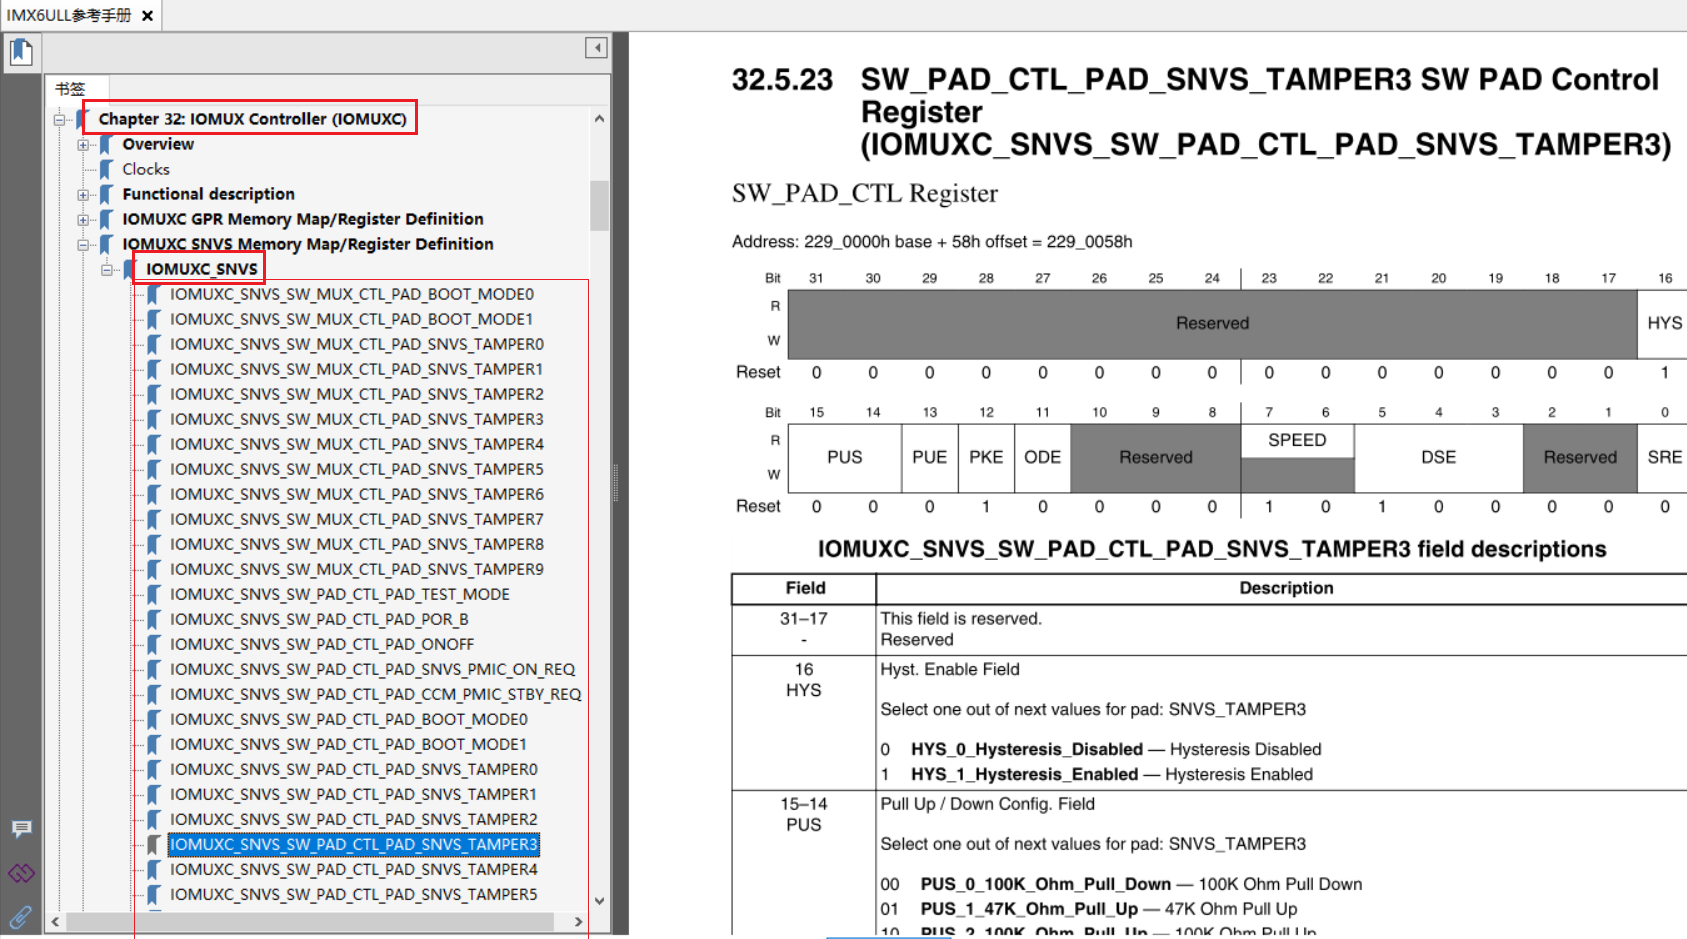1687x939 pixels.
Task: Click bookmark panel horizontal scroll right arrow
Action: click(x=578, y=921)
